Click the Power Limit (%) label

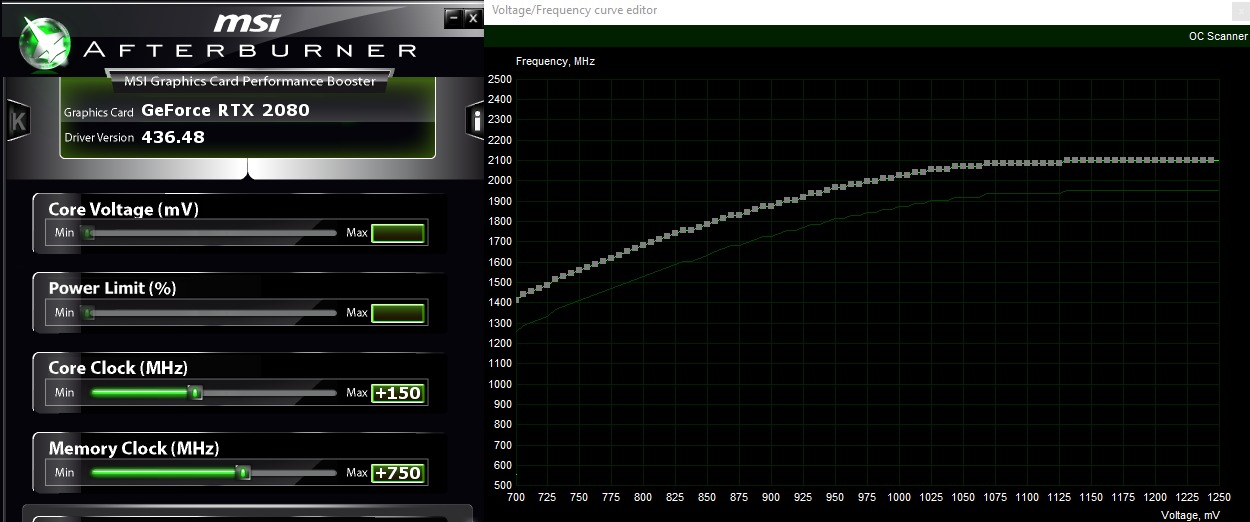pyautogui.click(x=112, y=288)
